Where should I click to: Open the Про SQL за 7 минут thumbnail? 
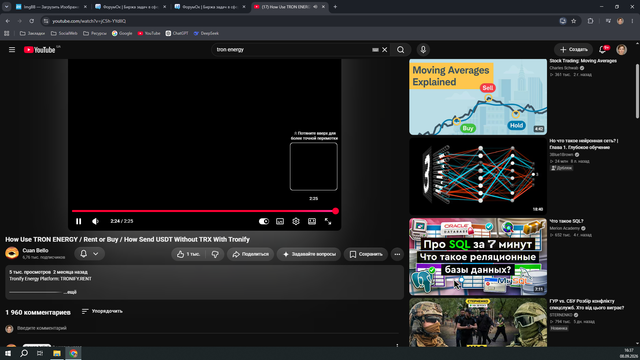pyautogui.click(x=478, y=256)
